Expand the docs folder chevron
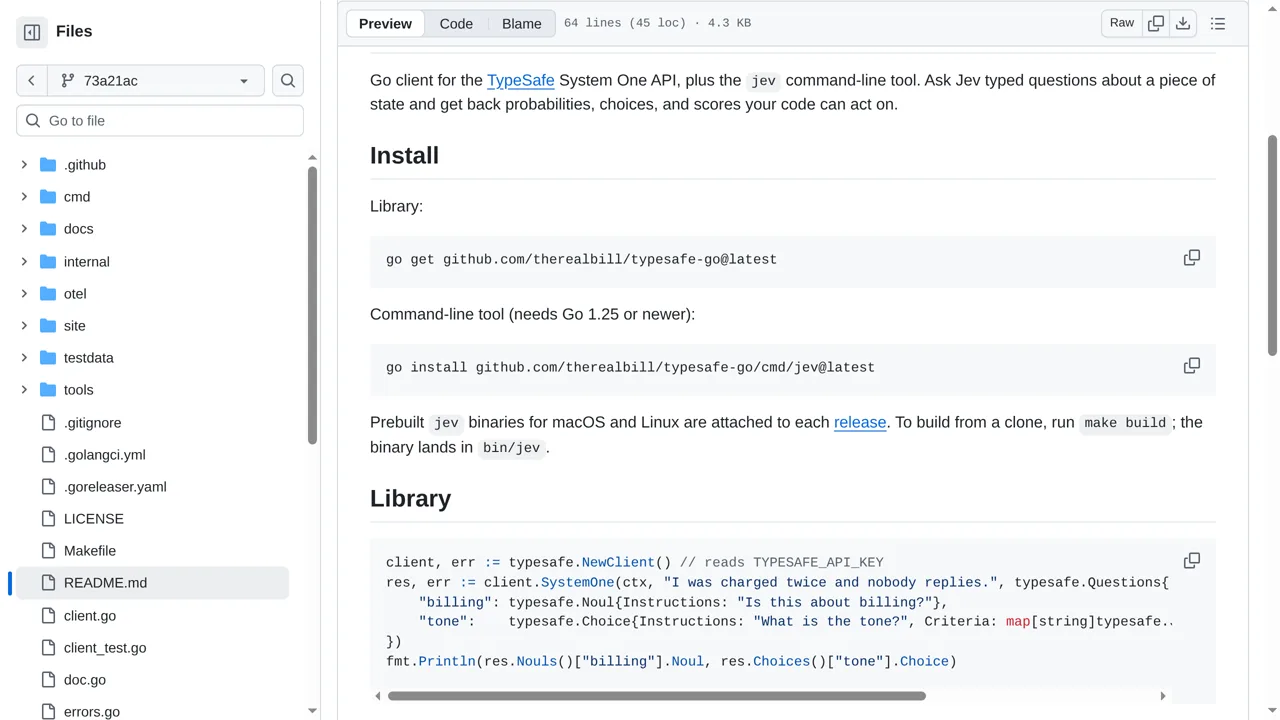 point(24,229)
